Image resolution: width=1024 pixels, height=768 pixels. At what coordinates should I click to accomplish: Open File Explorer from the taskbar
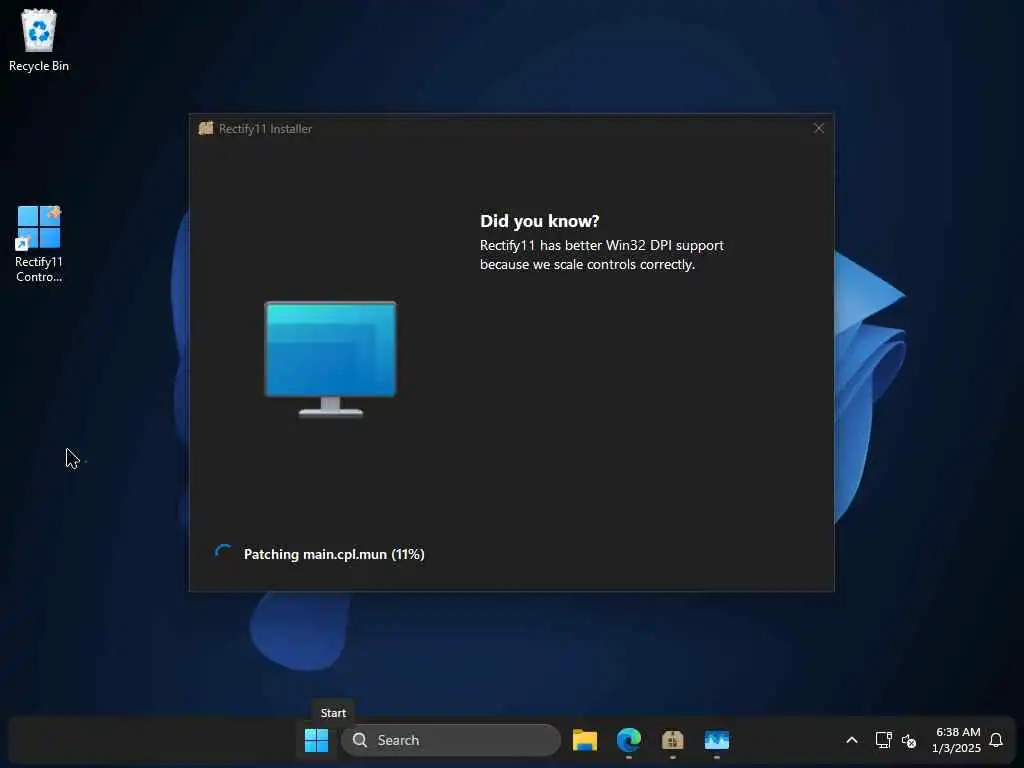pyautogui.click(x=584, y=740)
